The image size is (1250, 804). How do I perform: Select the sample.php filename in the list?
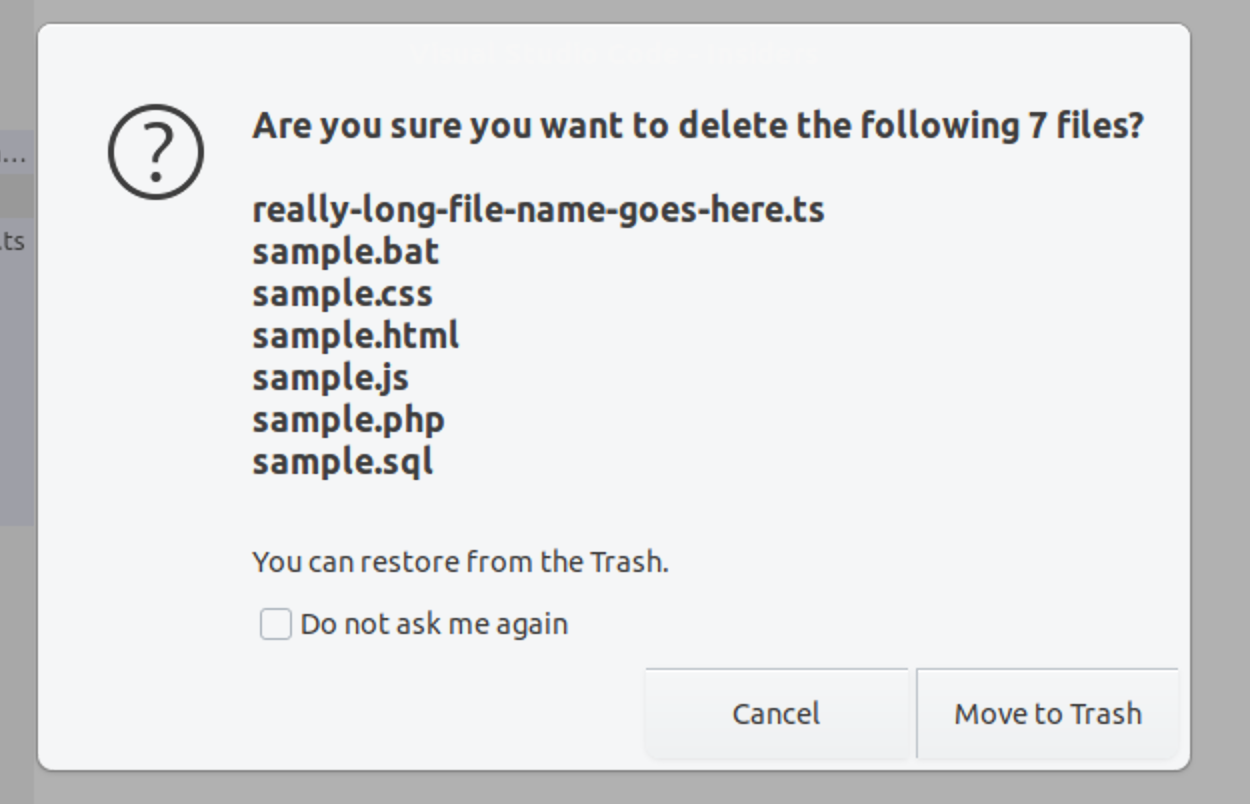[346, 420]
